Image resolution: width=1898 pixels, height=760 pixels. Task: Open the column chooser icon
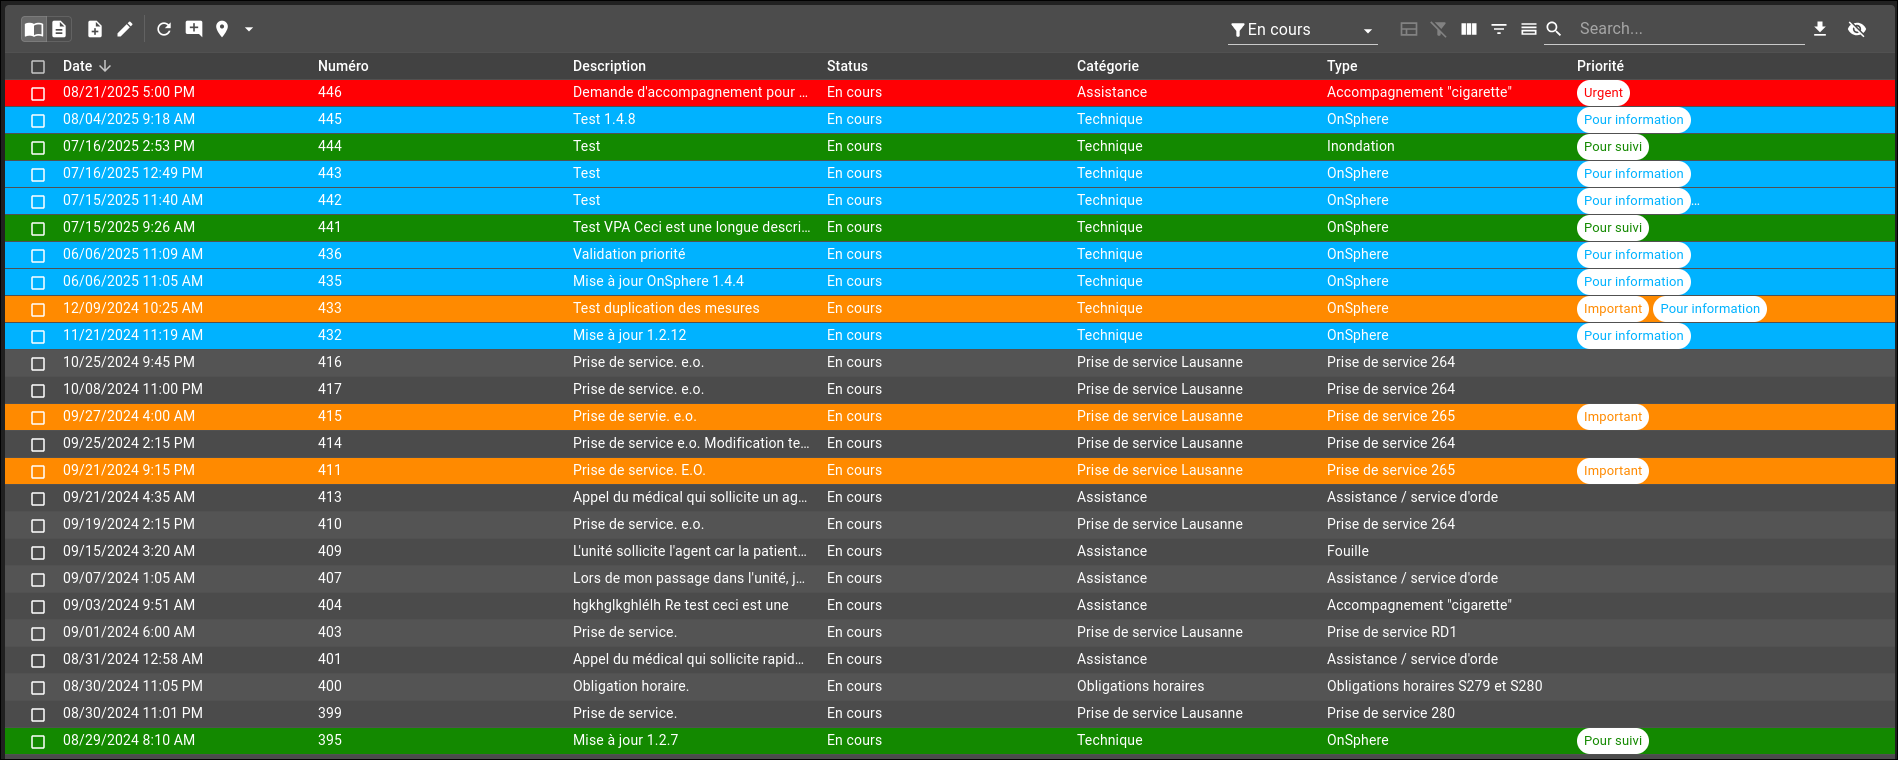pos(1469,29)
